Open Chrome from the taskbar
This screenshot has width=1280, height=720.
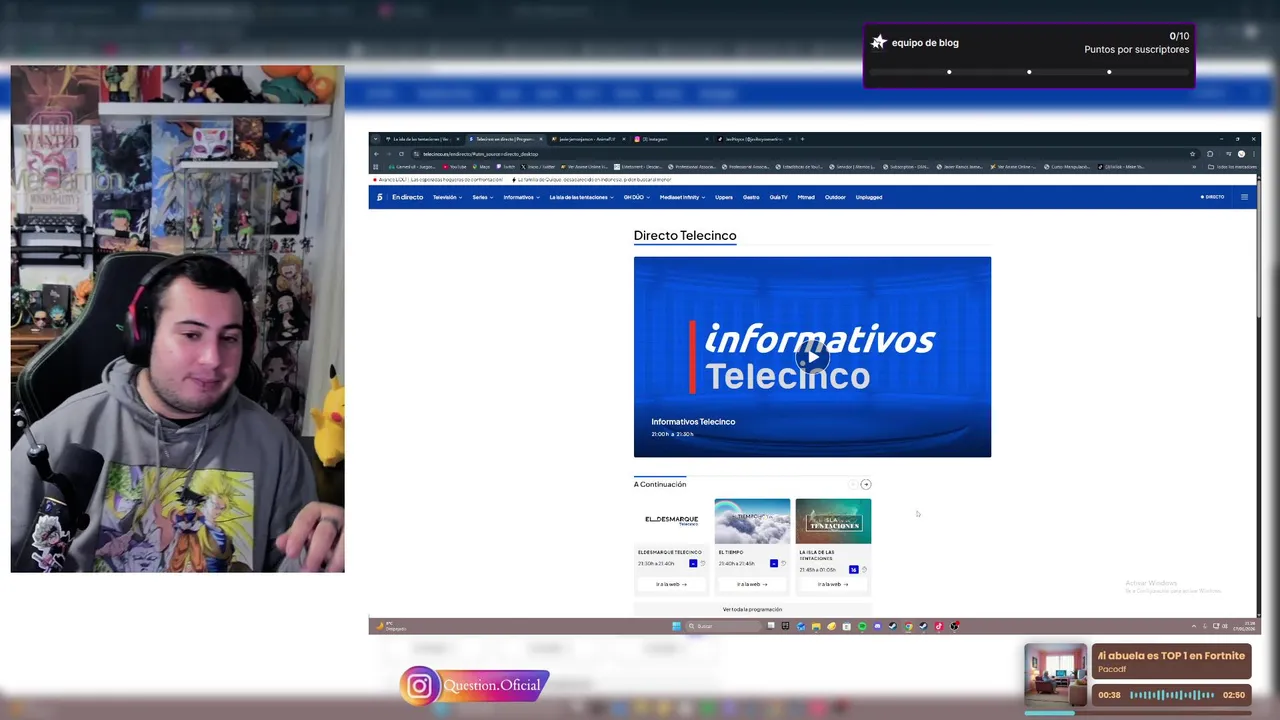pos(908,626)
